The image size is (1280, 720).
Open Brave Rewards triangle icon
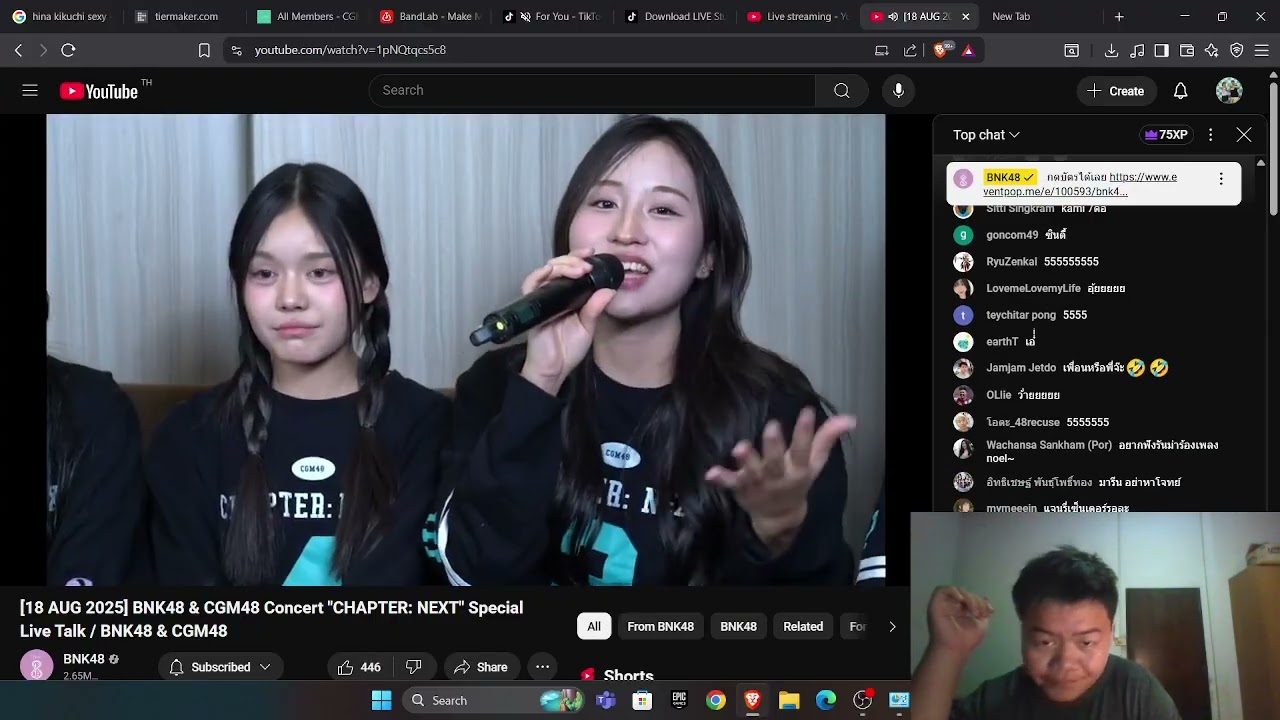[968, 50]
